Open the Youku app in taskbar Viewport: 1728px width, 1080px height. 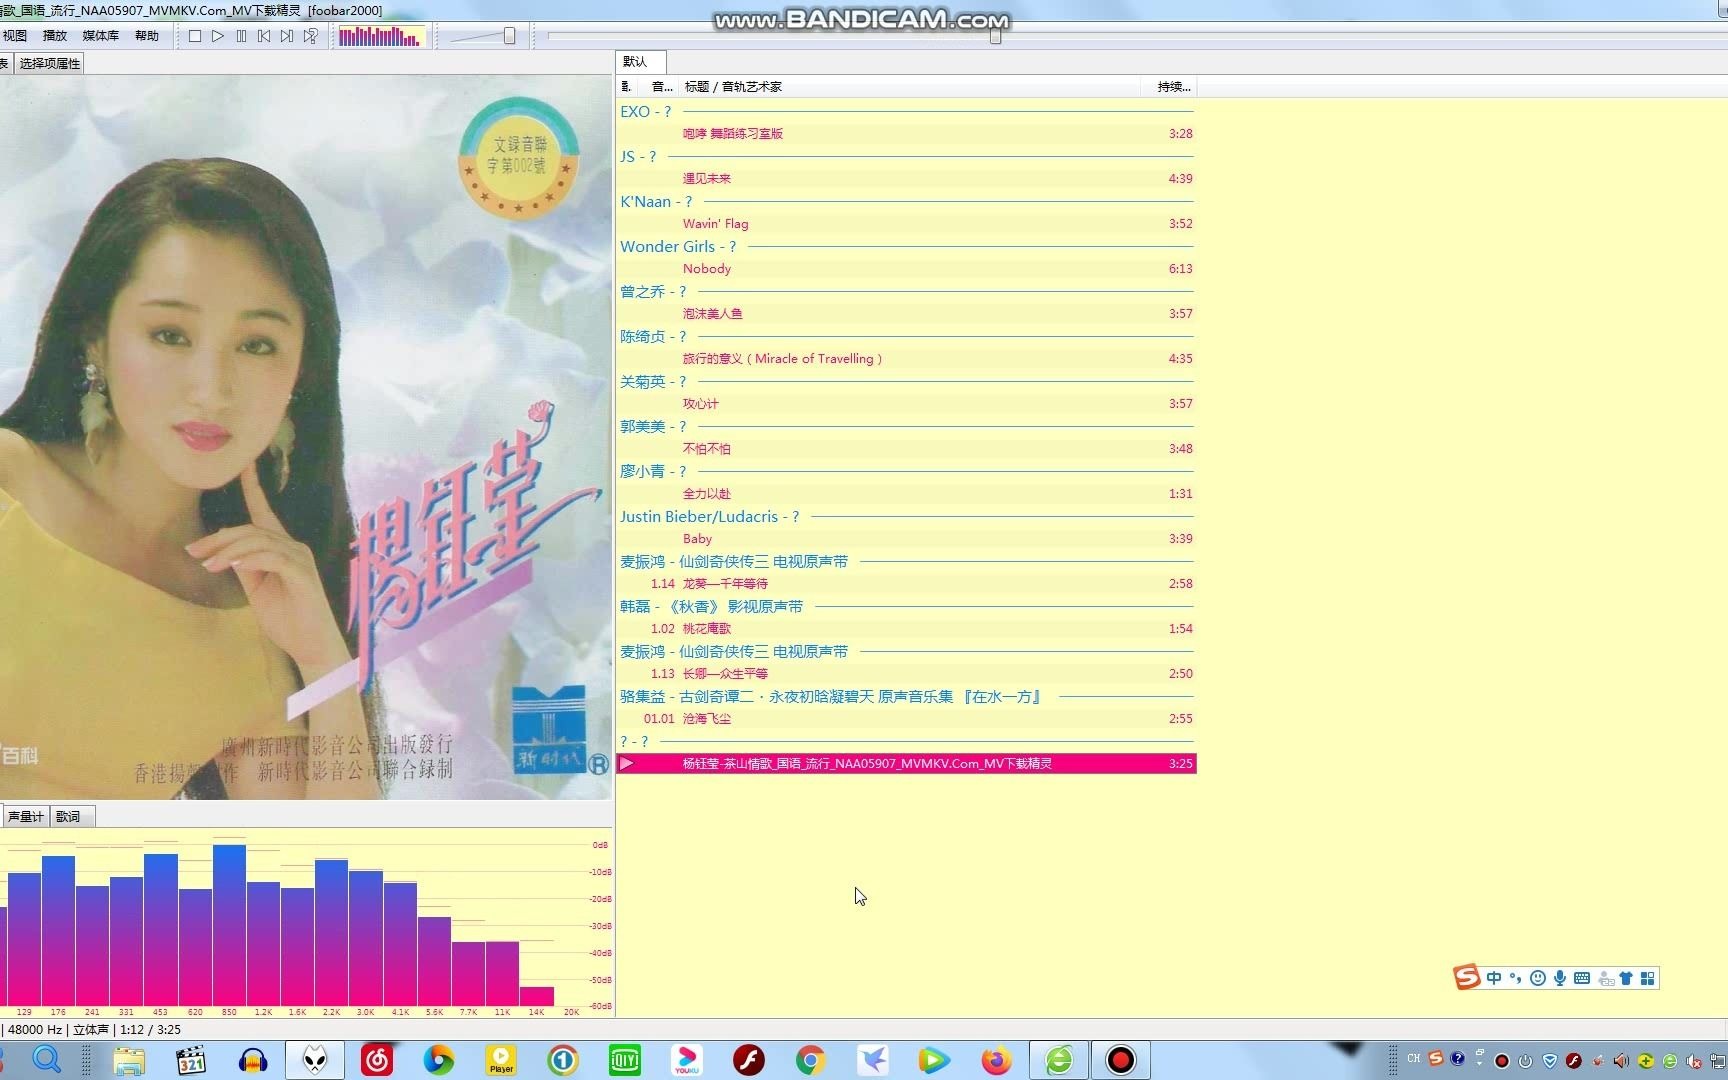click(x=687, y=1060)
